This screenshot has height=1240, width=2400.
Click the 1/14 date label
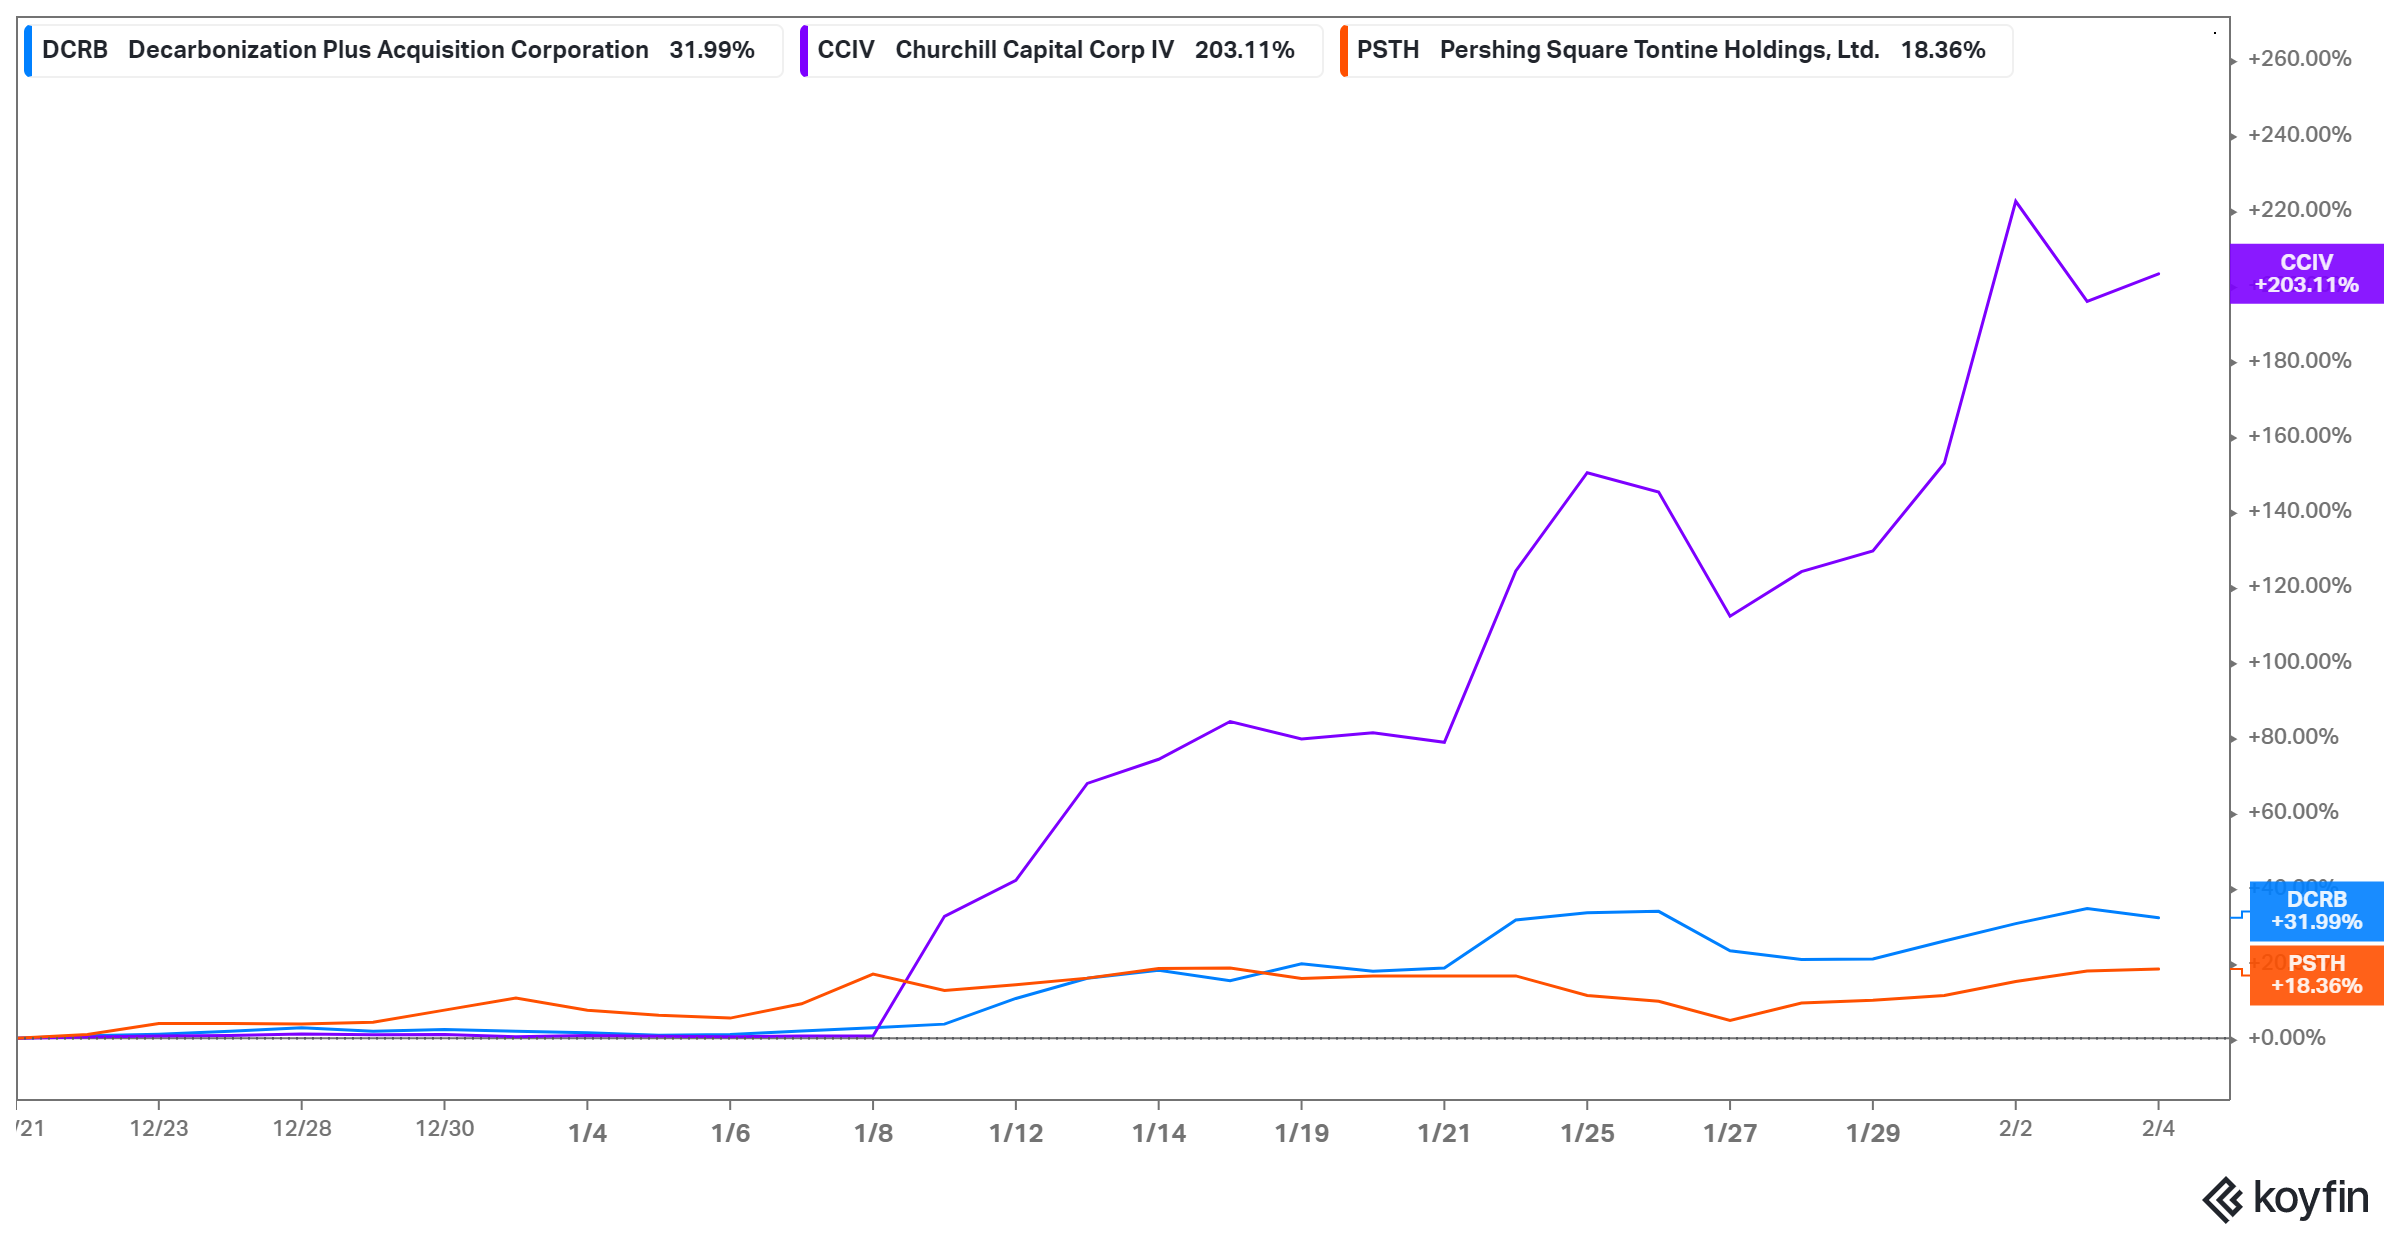[x=1159, y=1133]
